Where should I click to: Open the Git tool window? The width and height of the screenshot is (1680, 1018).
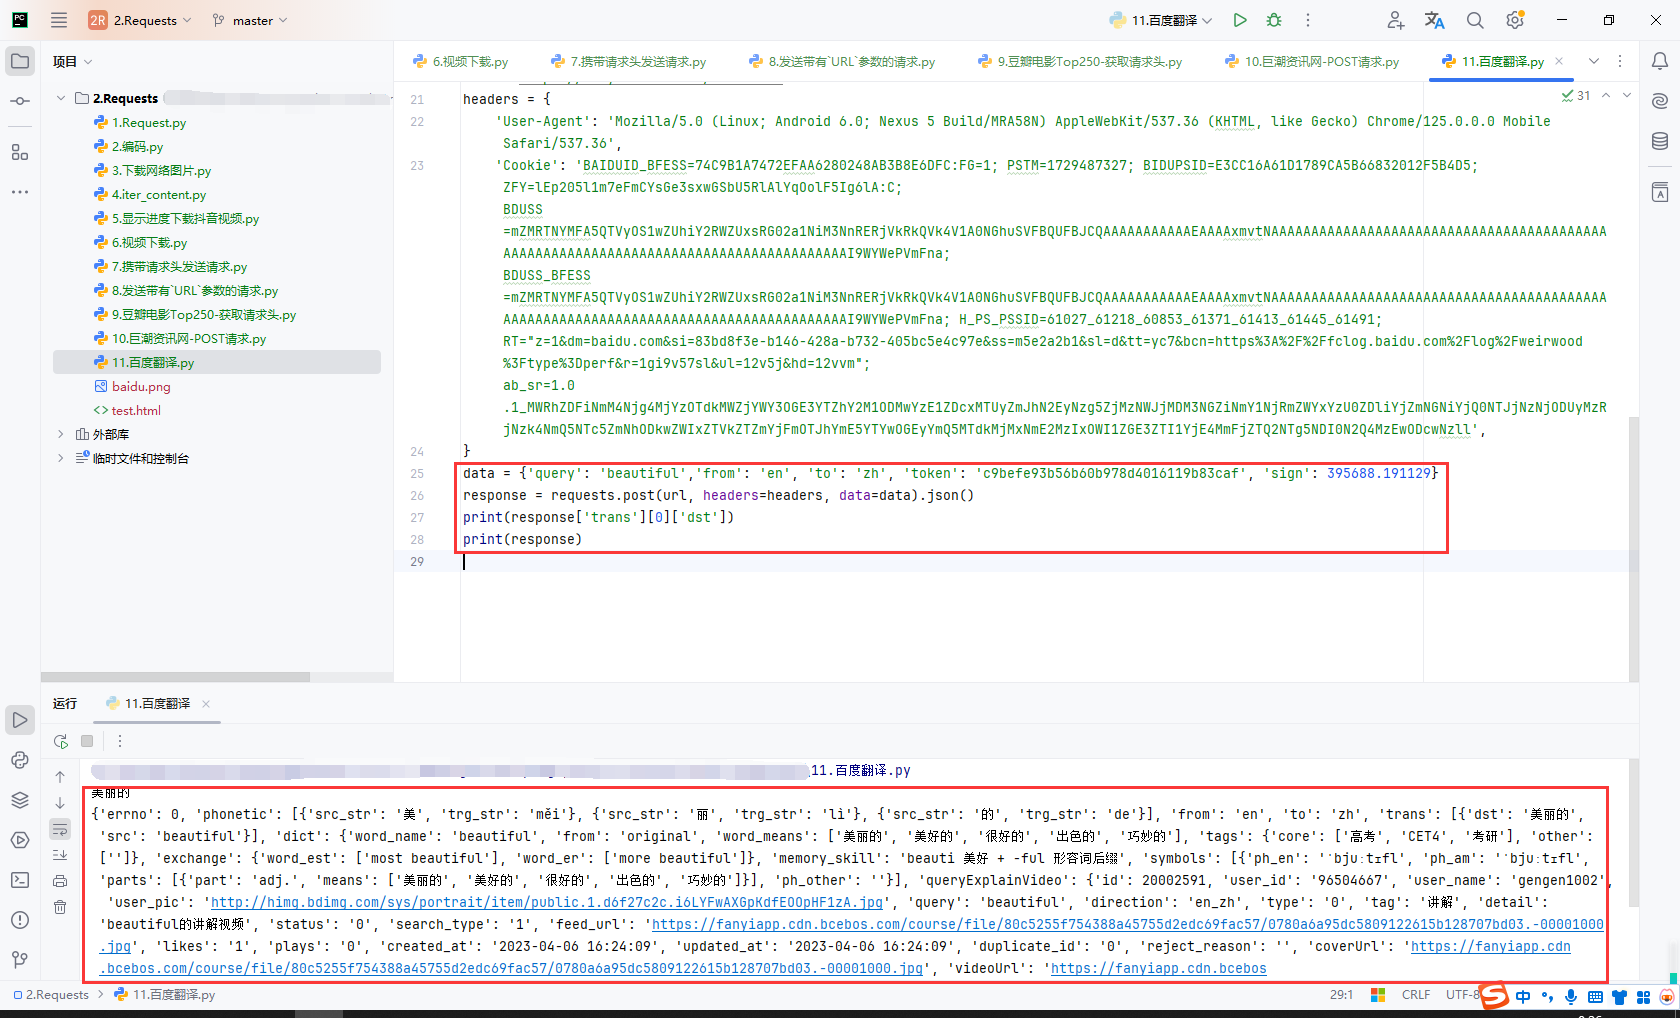tap(20, 960)
